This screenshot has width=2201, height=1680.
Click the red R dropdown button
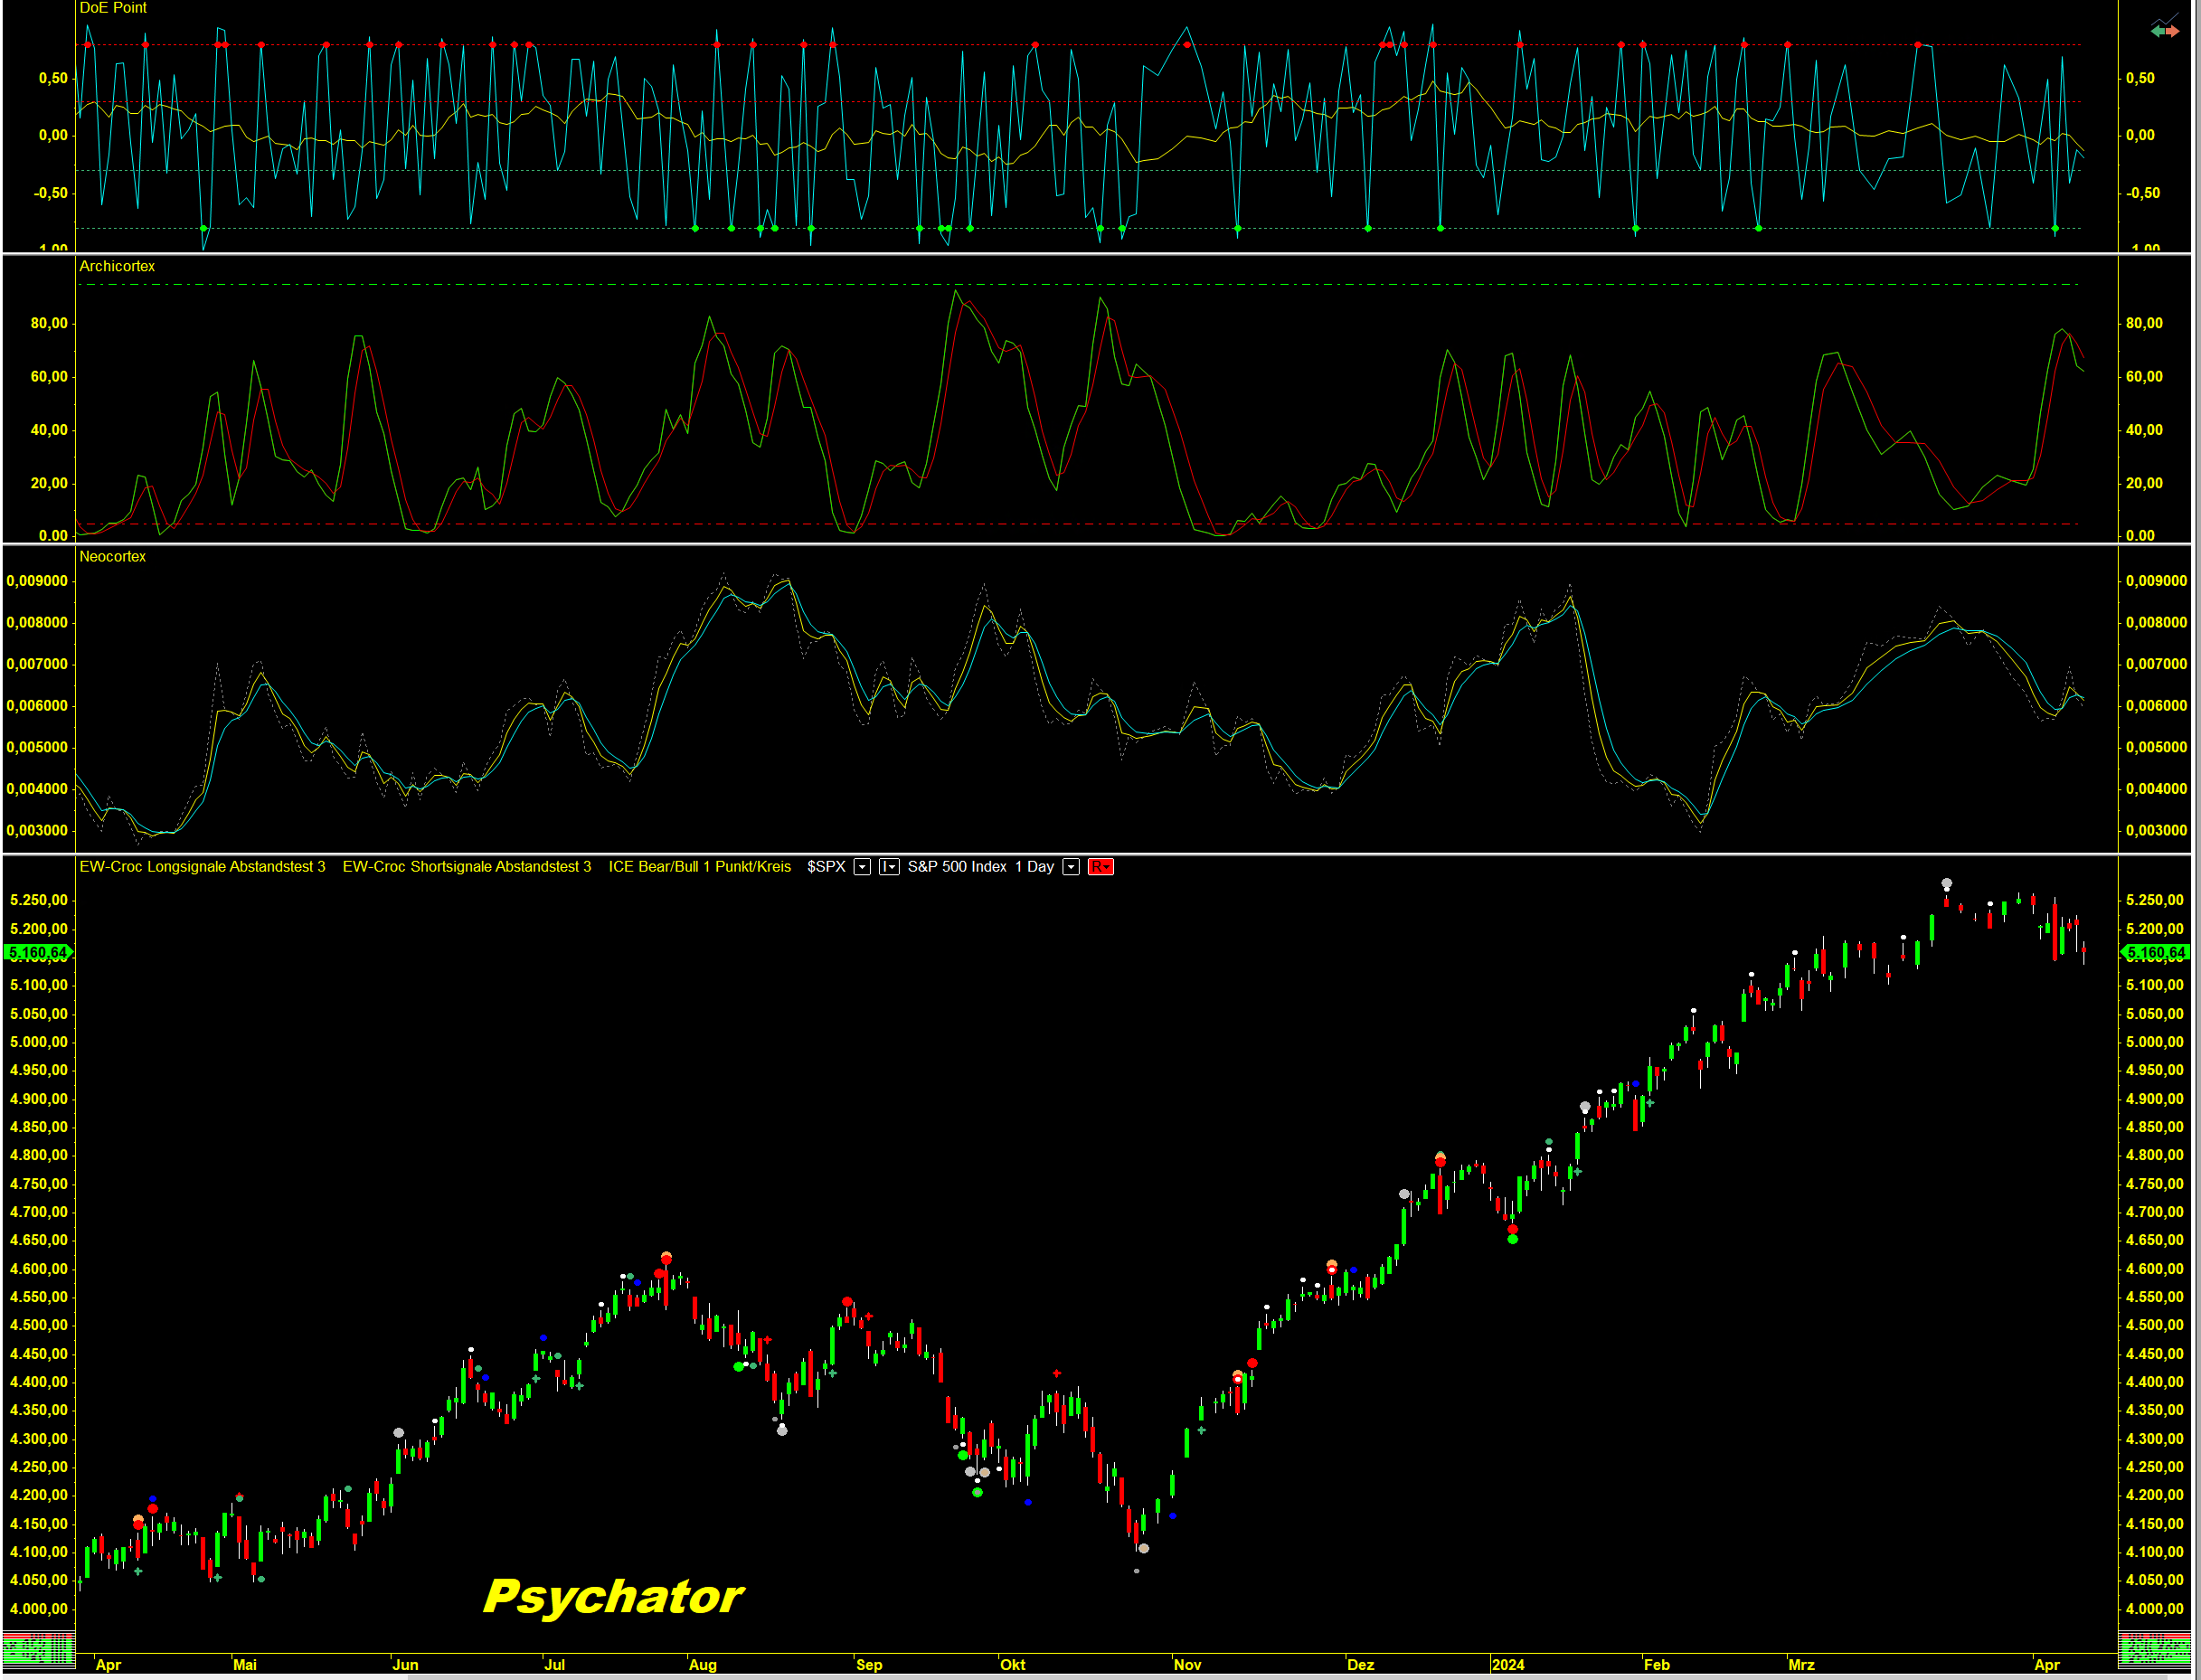[1100, 867]
